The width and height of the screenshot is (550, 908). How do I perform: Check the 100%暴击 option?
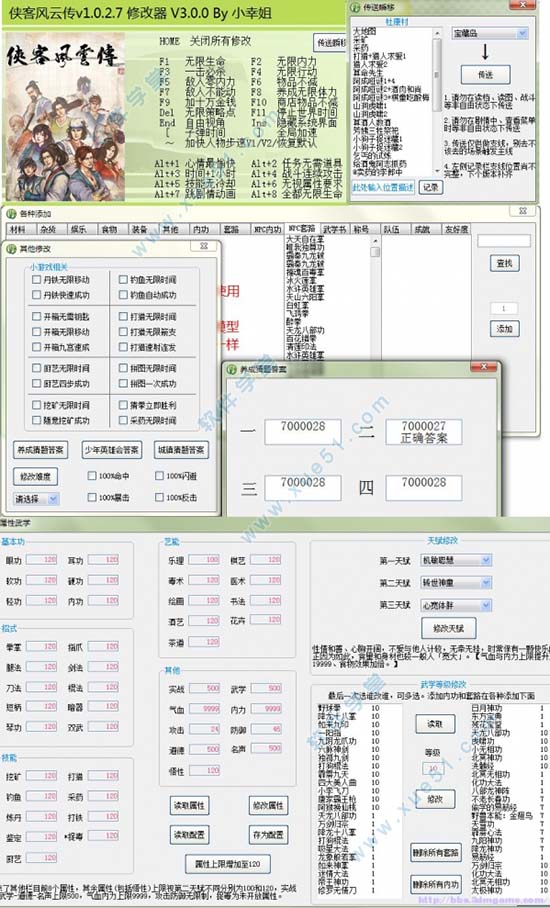pyautogui.click(x=91, y=497)
